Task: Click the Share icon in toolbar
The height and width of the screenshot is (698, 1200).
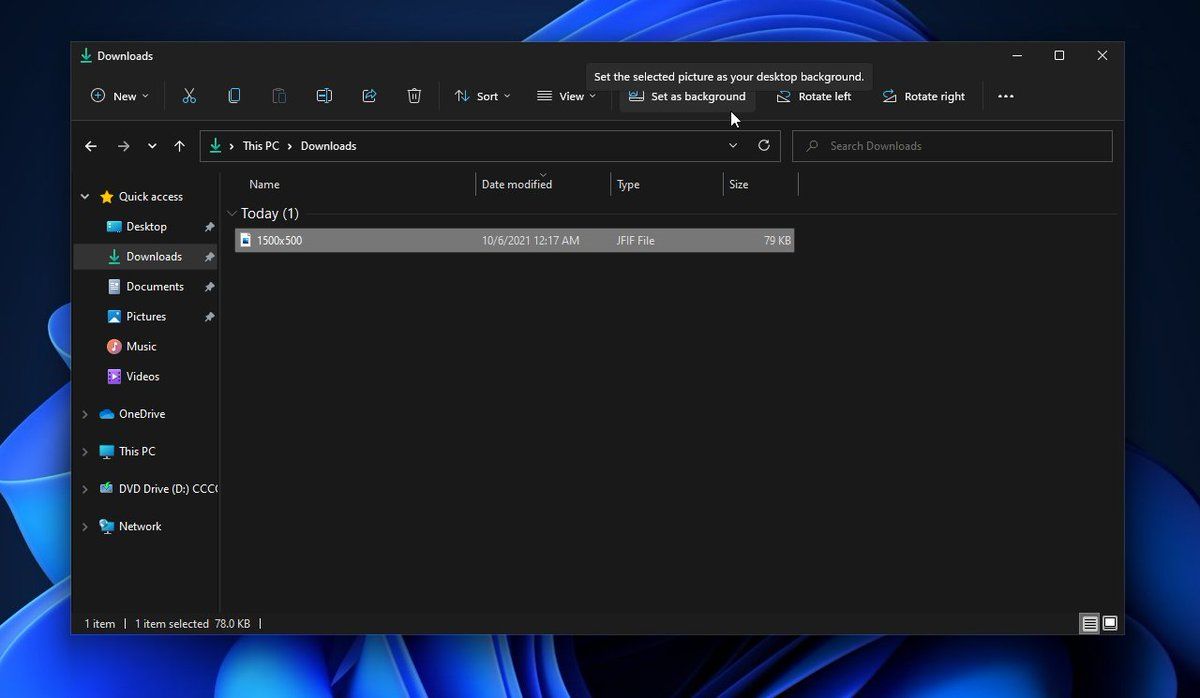Action: tap(369, 96)
